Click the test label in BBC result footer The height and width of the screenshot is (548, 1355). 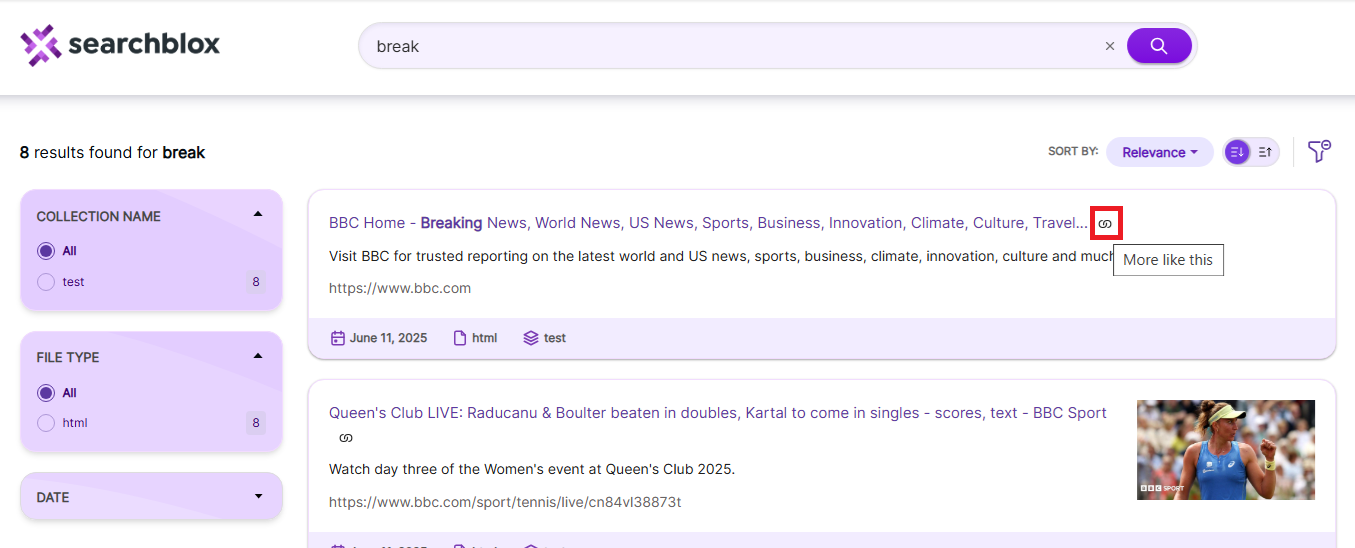555,338
